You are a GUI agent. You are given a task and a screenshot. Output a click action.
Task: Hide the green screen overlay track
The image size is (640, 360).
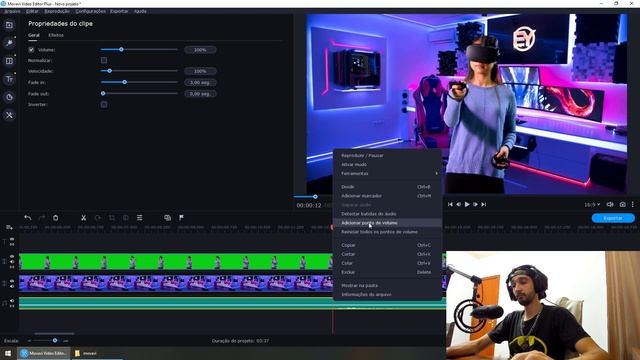12,256
